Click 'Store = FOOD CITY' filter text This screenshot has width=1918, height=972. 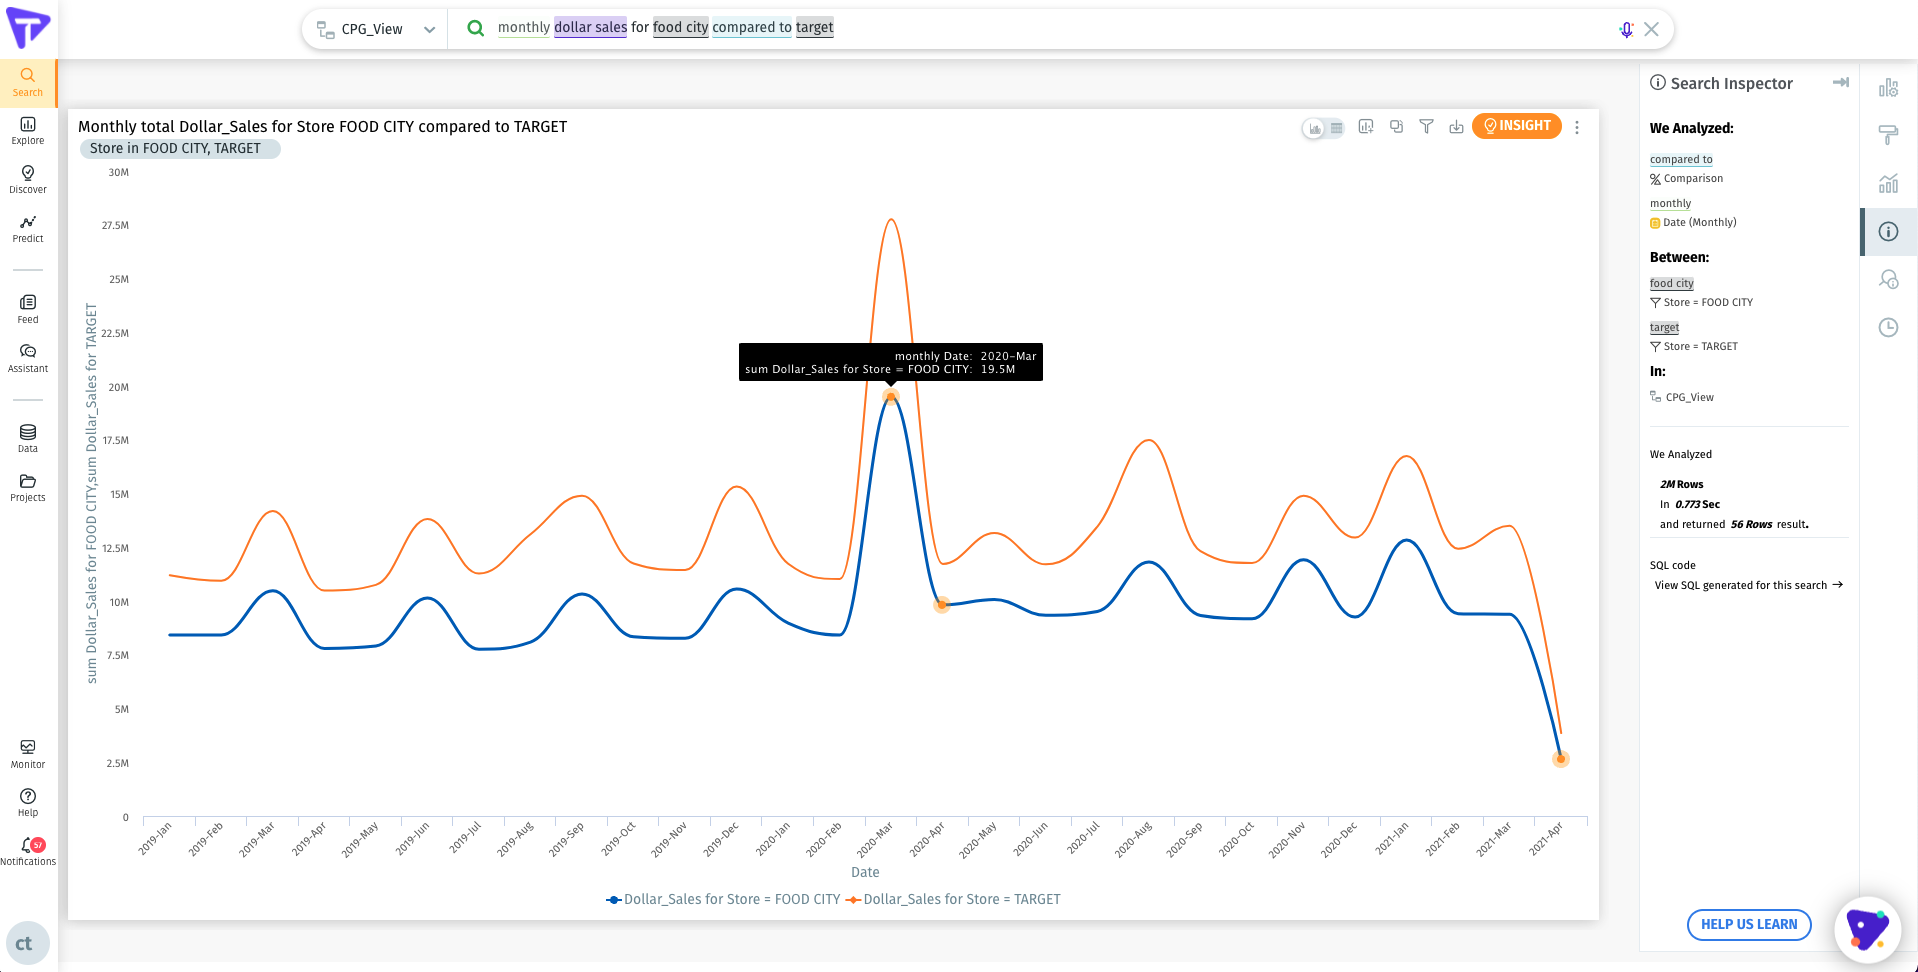pyautogui.click(x=1707, y=302)
